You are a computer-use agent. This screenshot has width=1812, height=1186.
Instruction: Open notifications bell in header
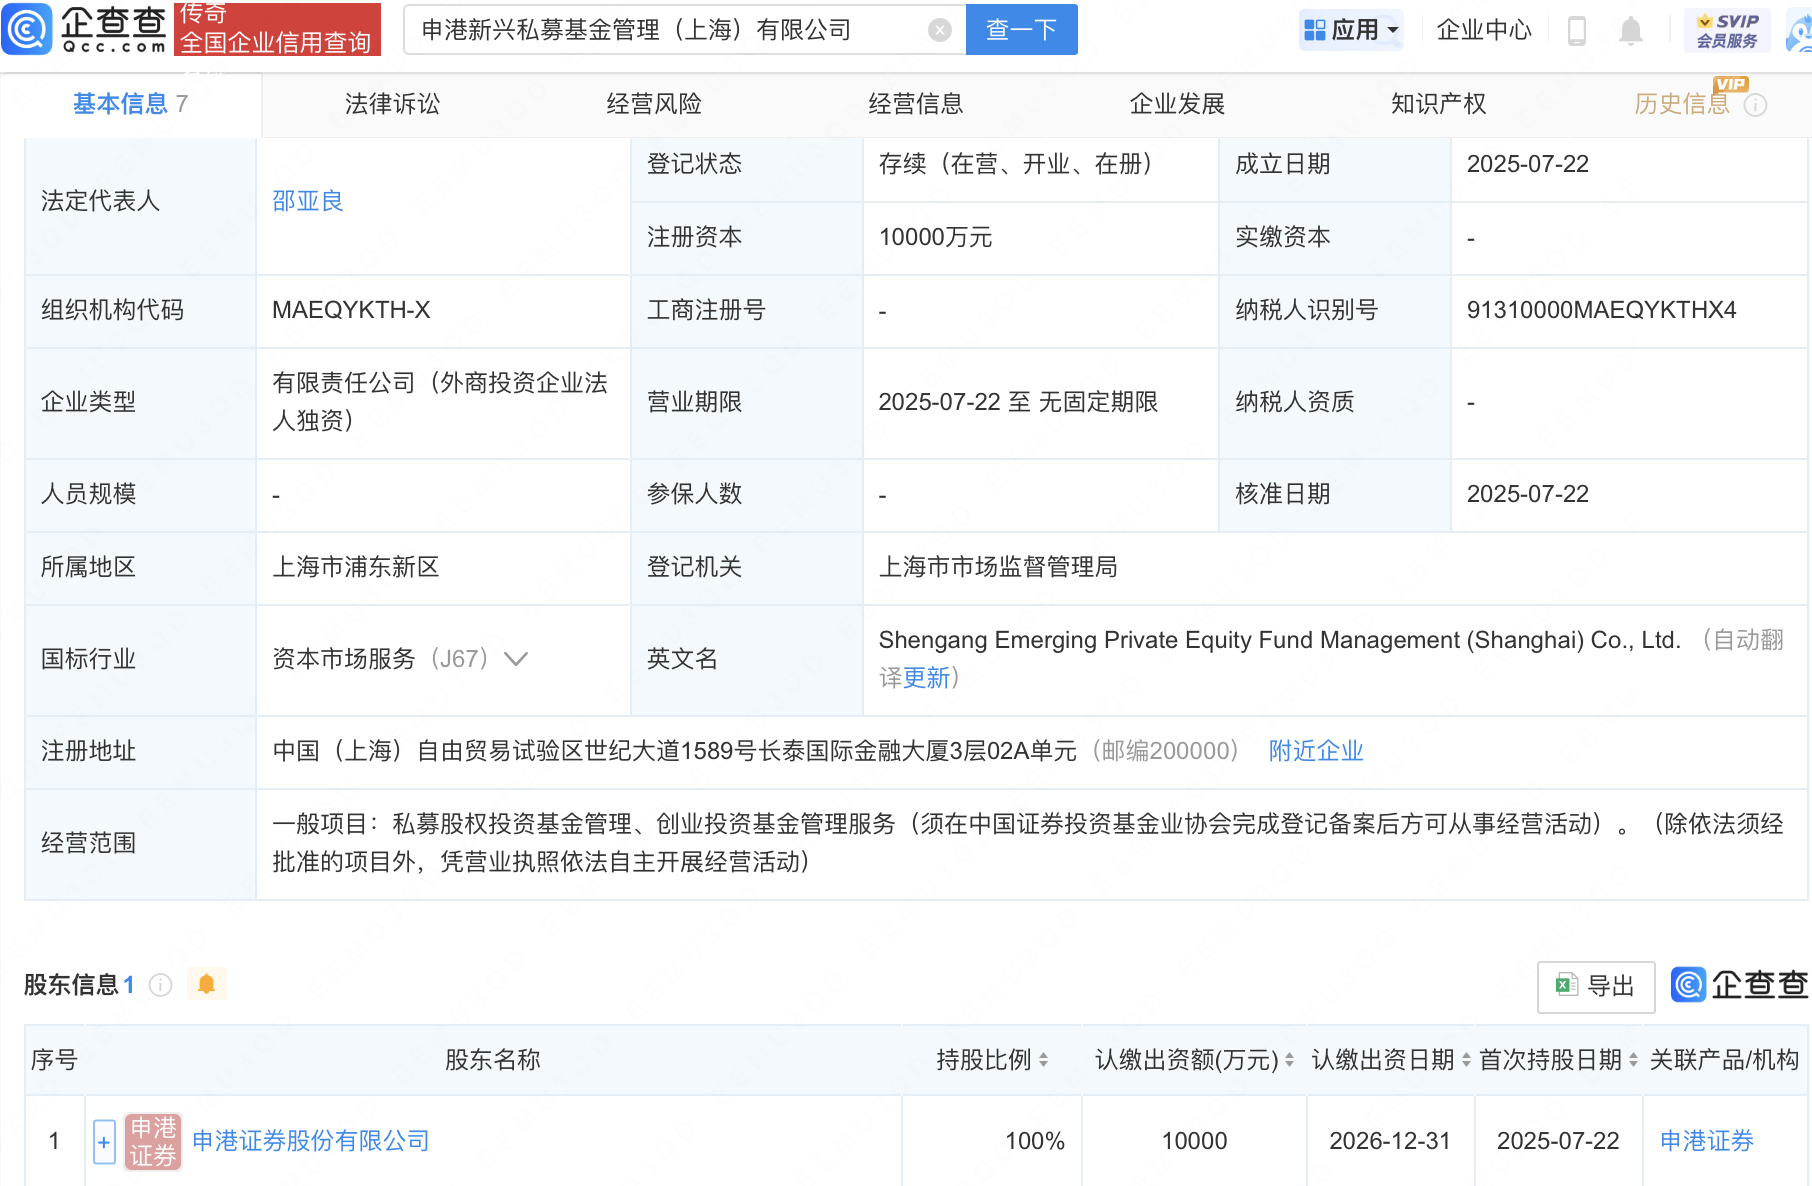(x=1631, y=30)
